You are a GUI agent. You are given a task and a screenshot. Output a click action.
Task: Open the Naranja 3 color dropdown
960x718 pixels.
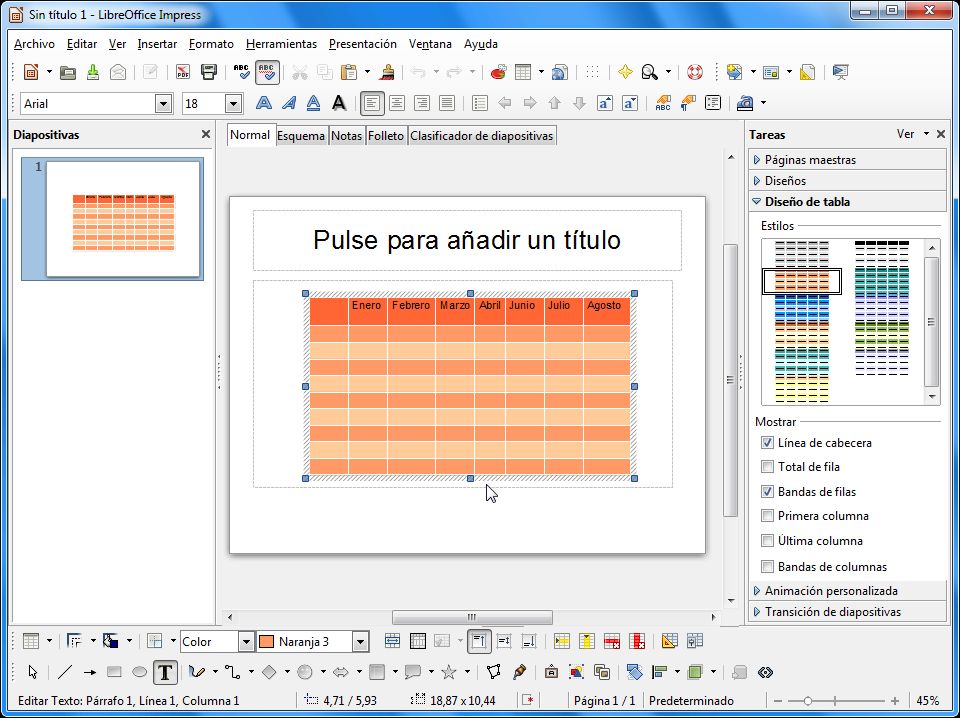pyautogui.click(x=361, y=640)
